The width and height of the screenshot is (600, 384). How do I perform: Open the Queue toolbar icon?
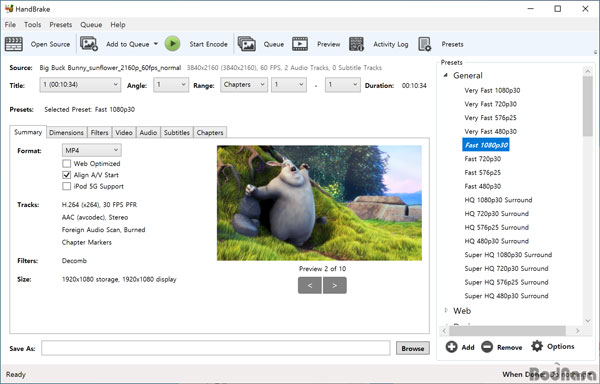click(x=247, y=44)
